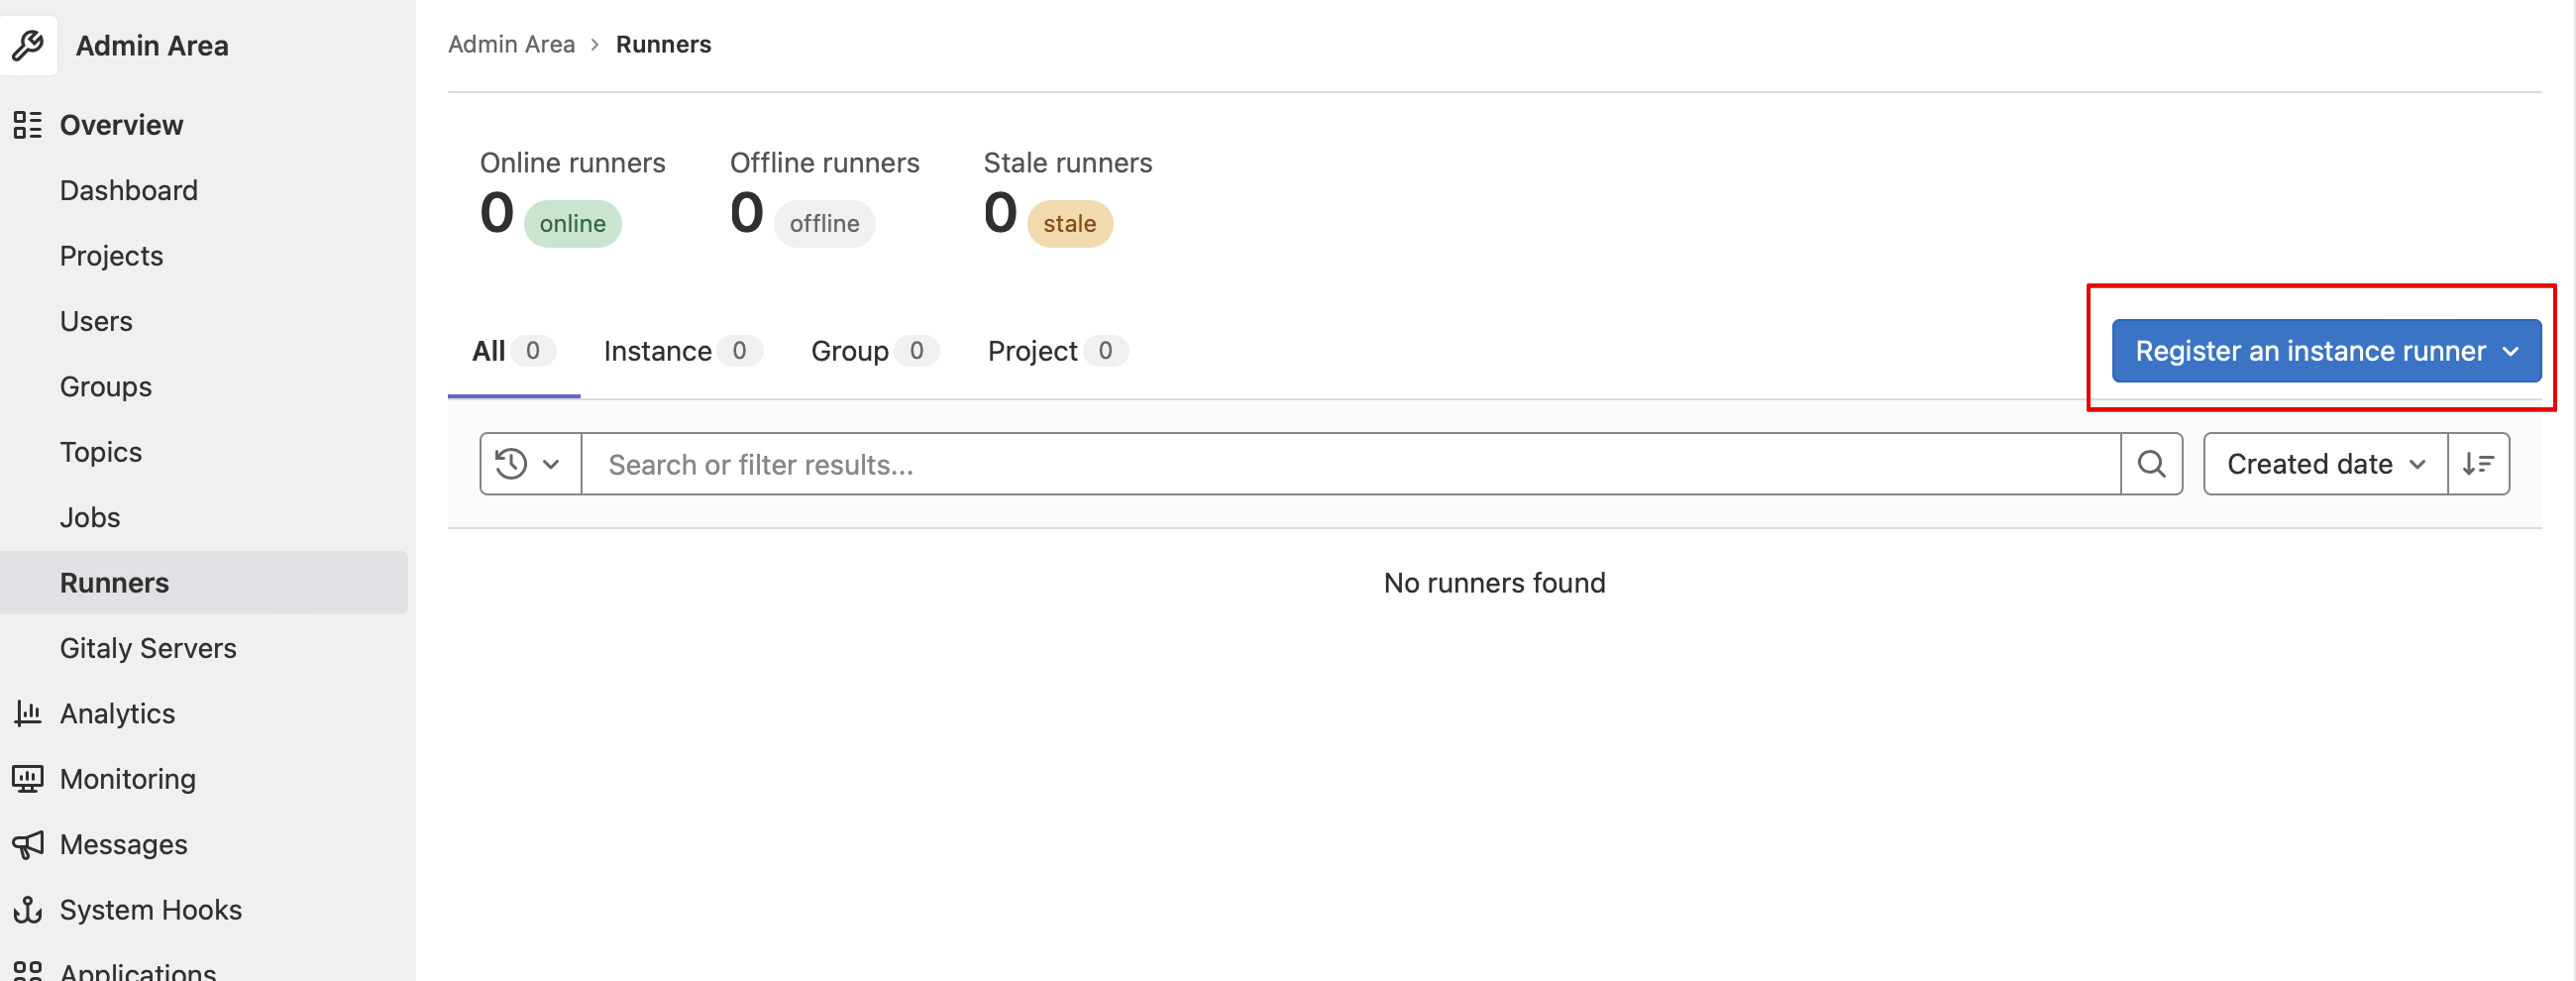Viewport: 2576px width, 981px height.
Task: Click the Monitoring sidebar label
Action: (127, 778)
